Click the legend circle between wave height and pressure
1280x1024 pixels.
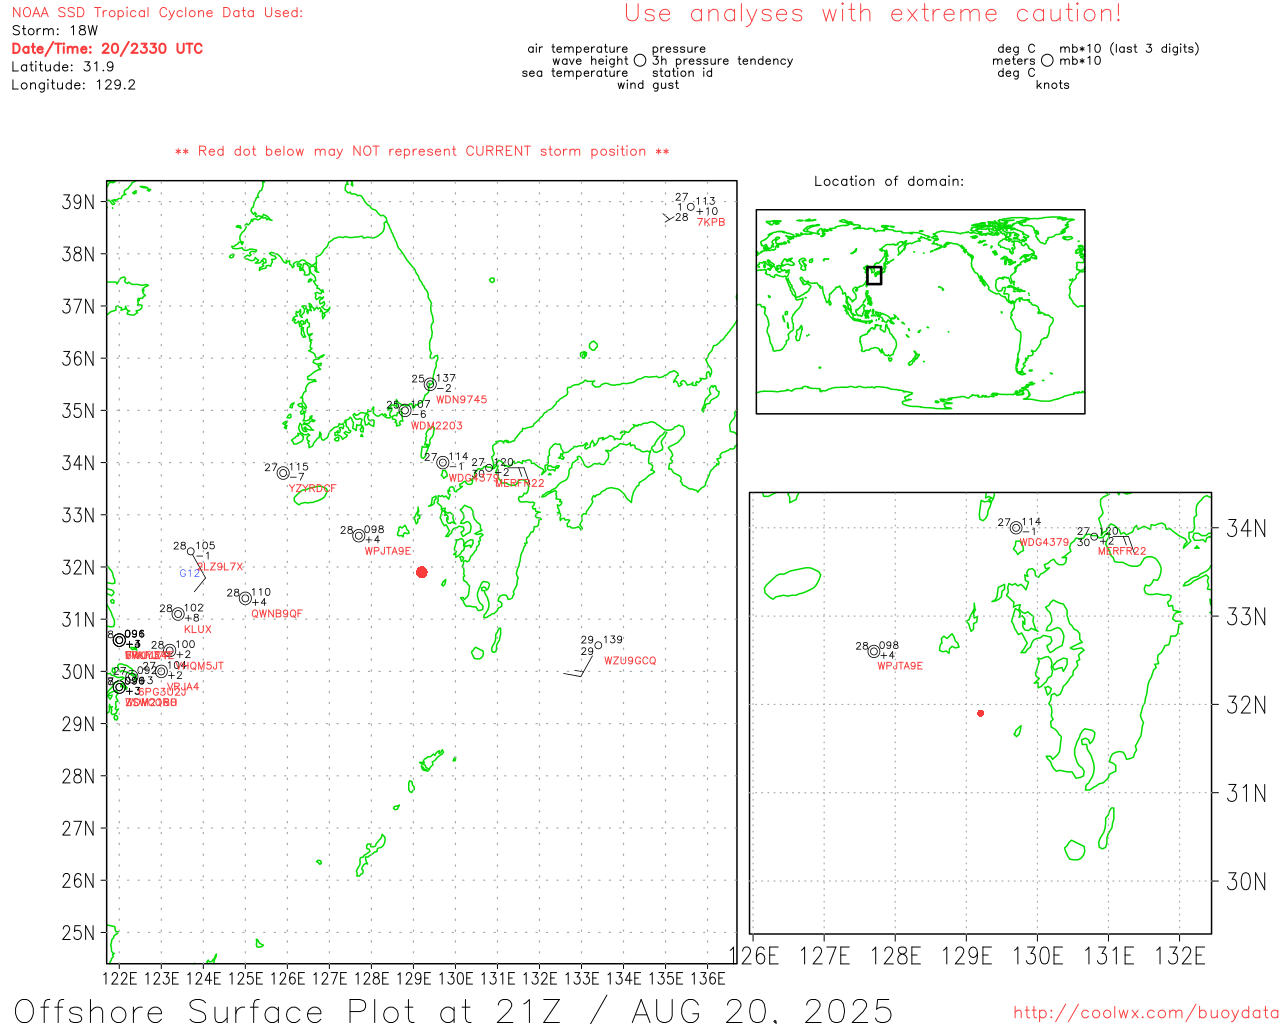click(x=640, y=61)
